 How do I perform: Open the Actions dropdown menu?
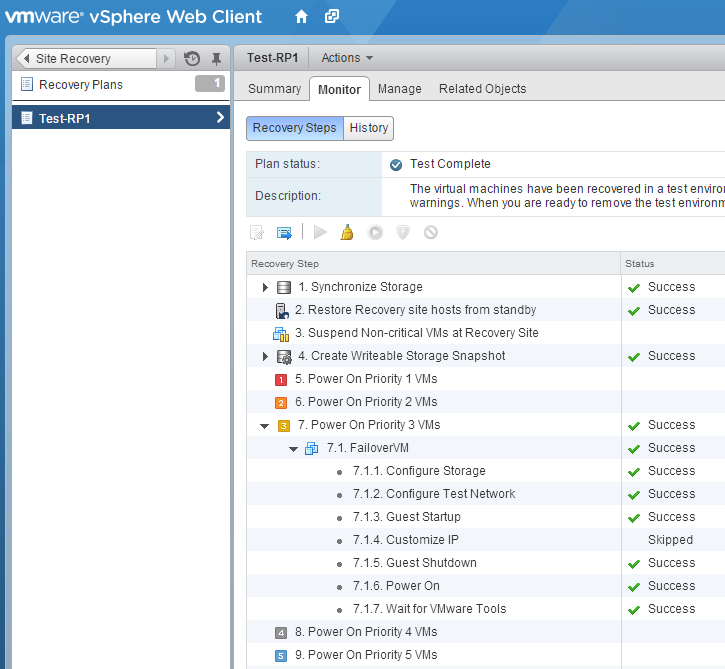coord(347,58)
